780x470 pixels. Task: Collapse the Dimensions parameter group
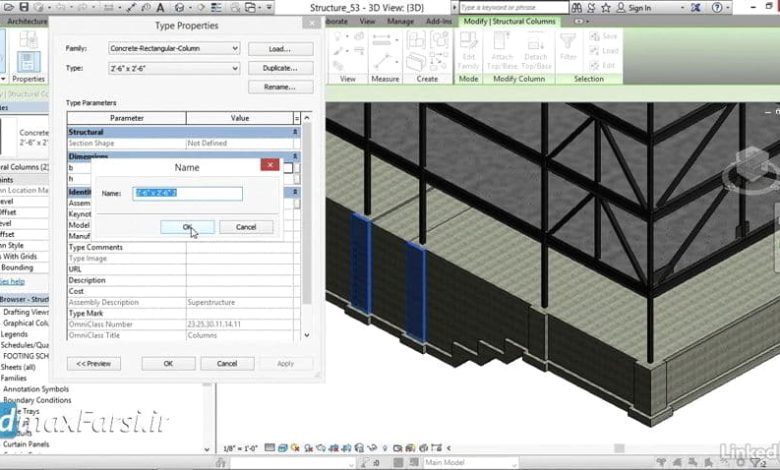[295, 156]
